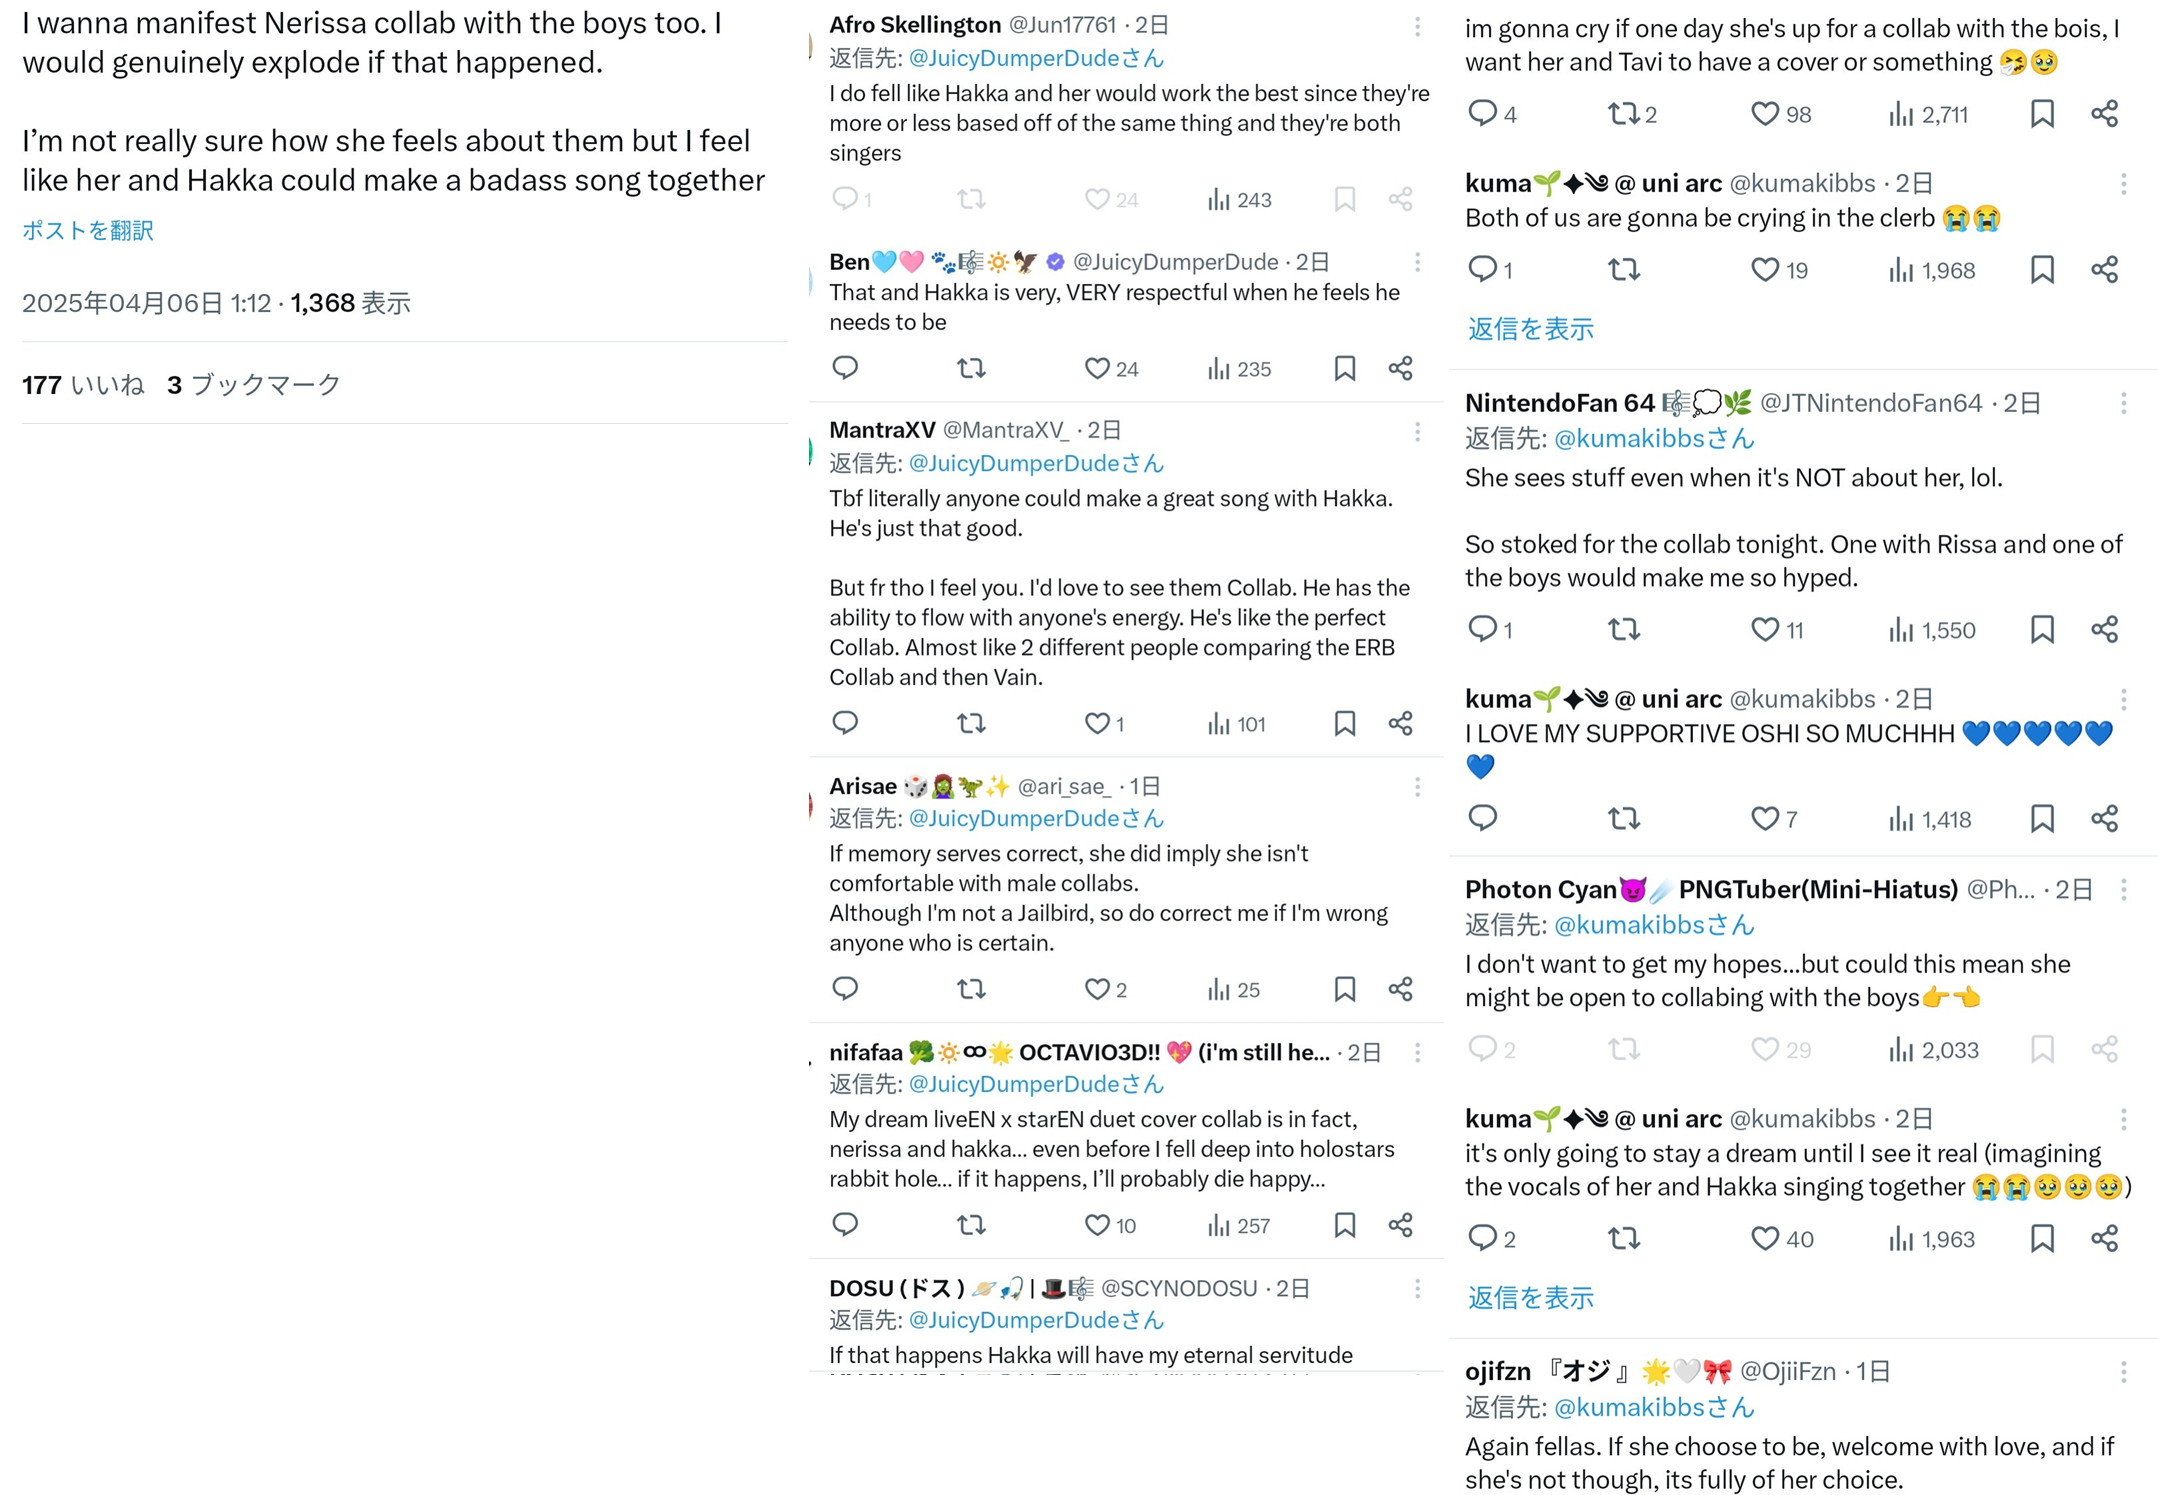Image resolution: width=2158 pixels, height=1495 pixels.
Task: Reply to Ben's VERY respectful comment
Action: [x=845, y=368]
